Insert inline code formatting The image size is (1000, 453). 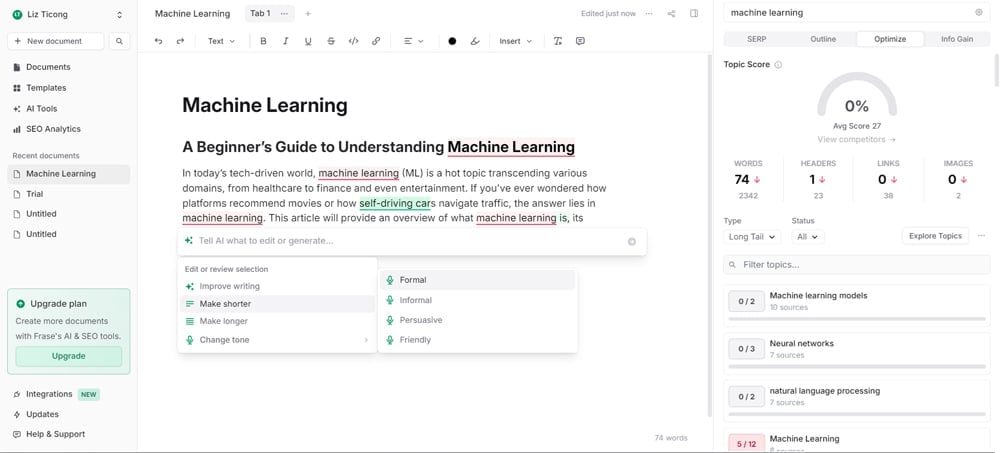(353, 41)
